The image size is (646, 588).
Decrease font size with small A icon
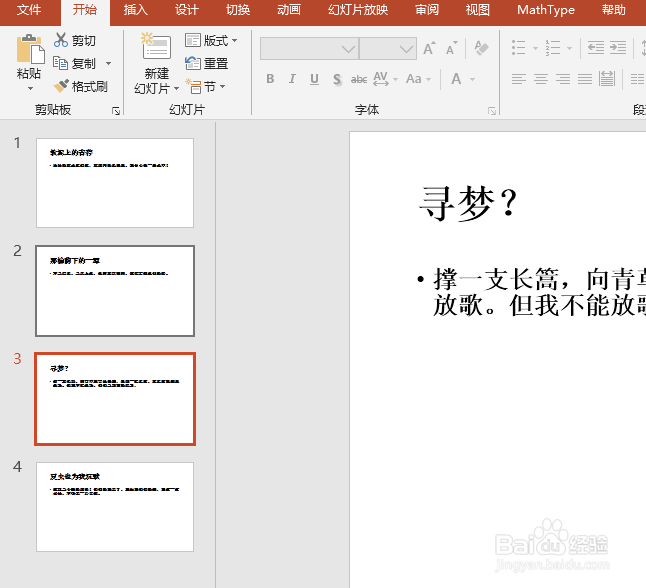(452, 49)
